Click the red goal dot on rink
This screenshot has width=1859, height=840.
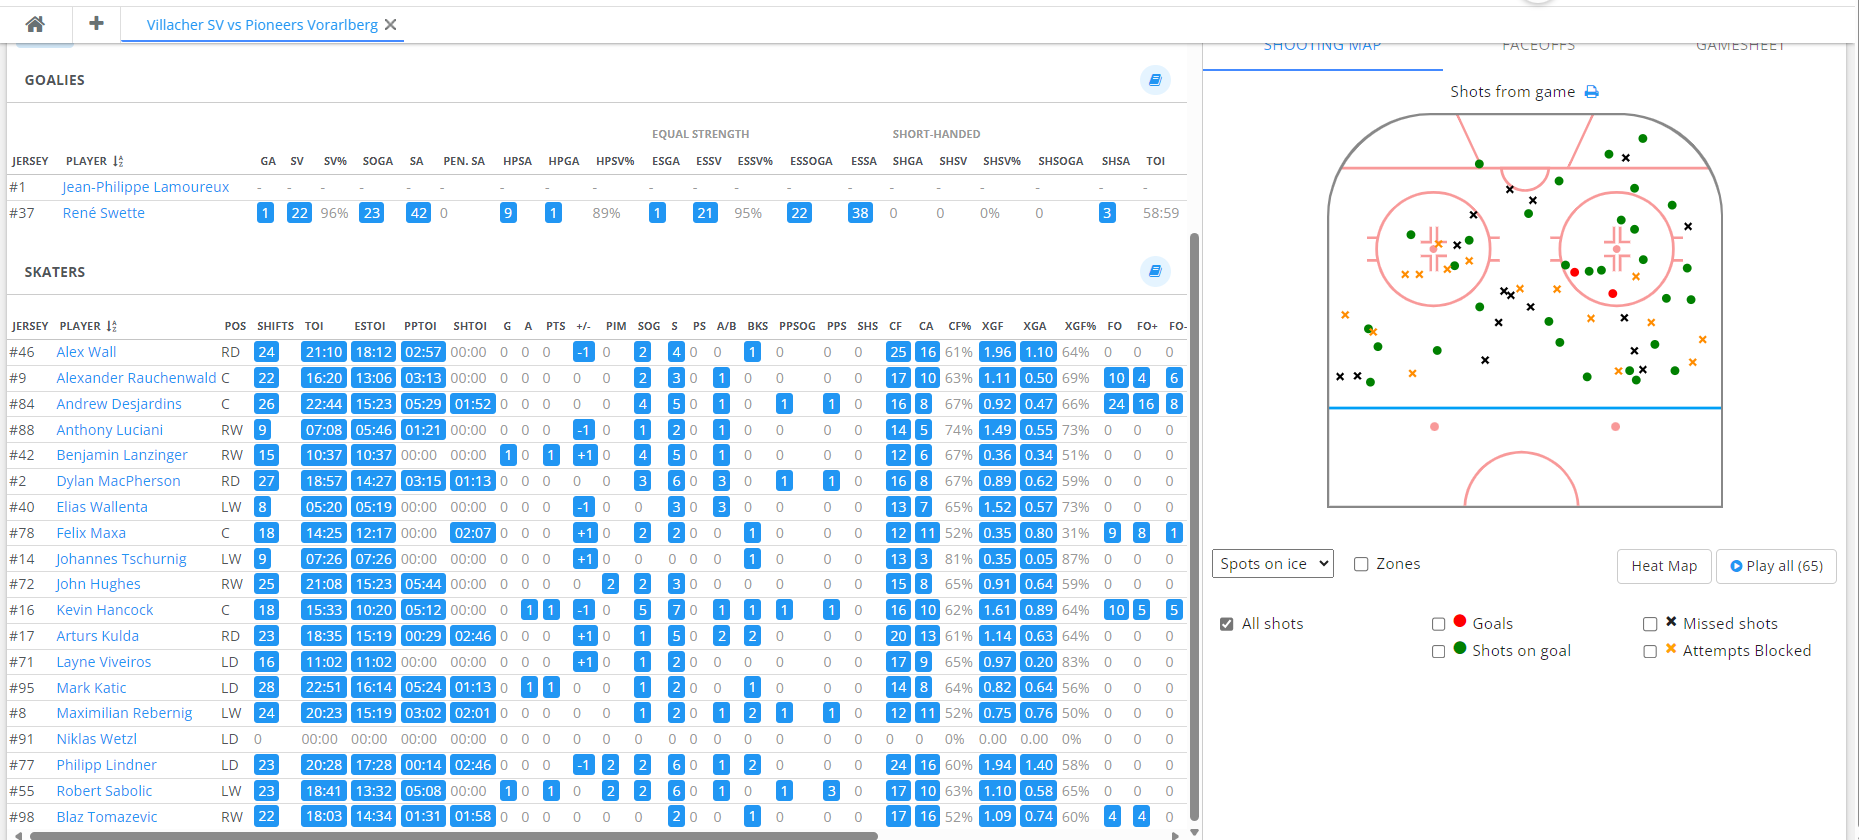pyautogui.click(x=1612, y=293)
